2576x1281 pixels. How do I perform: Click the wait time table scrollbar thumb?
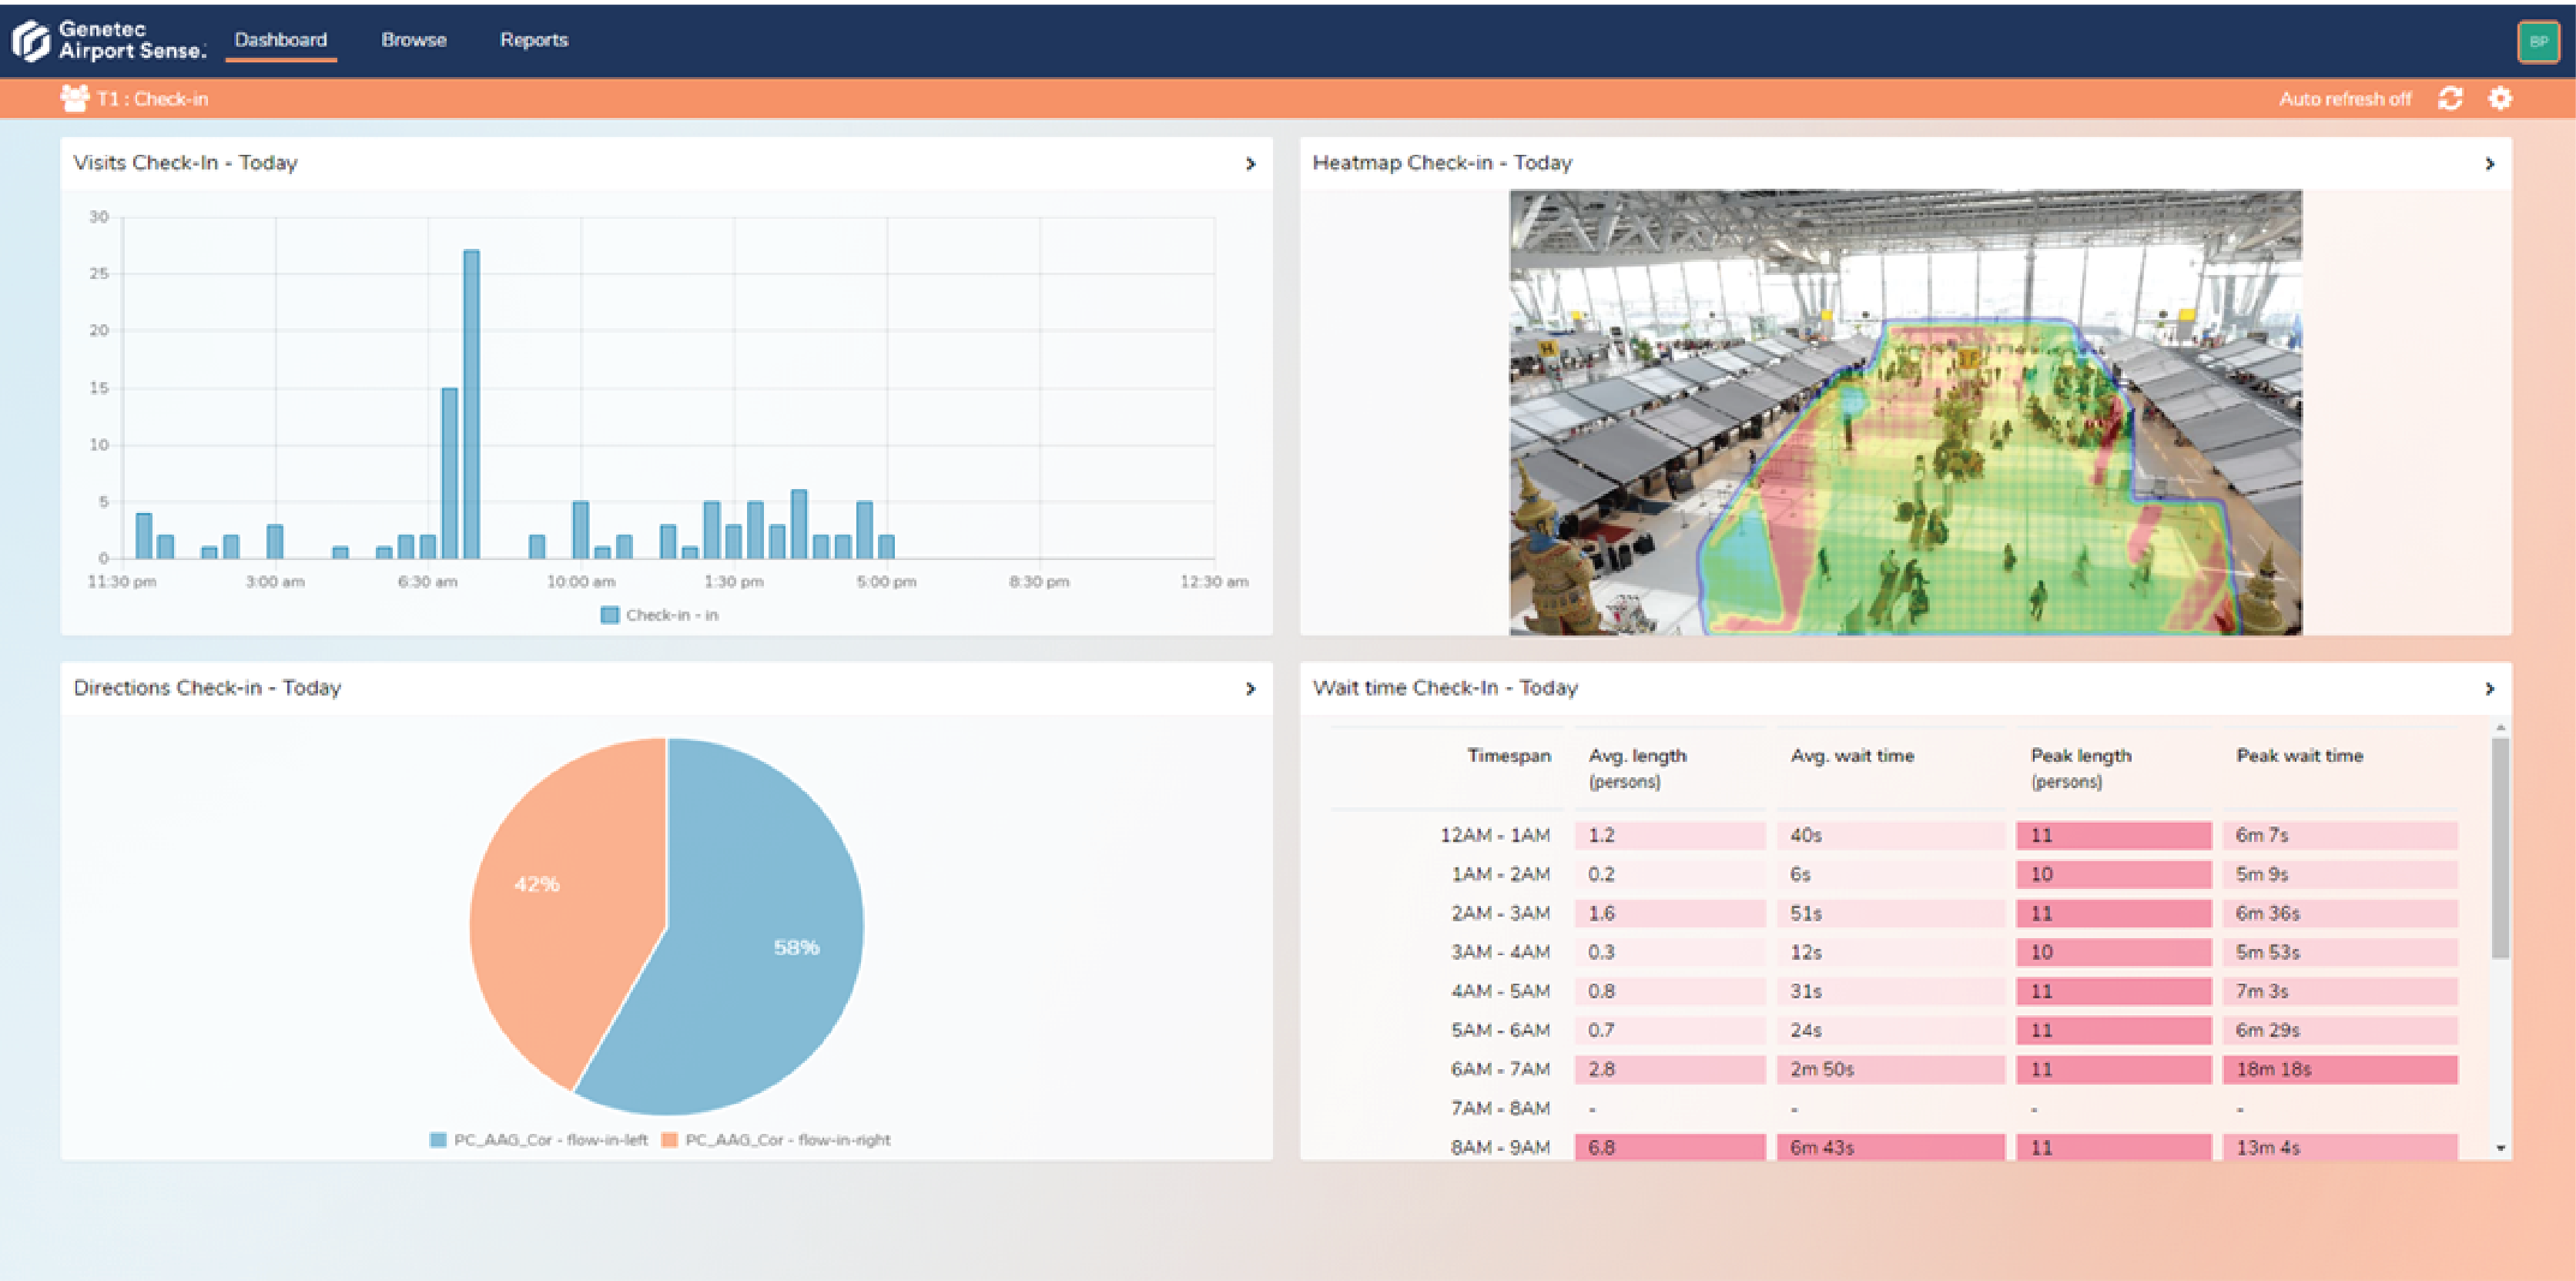[2500, 850]
